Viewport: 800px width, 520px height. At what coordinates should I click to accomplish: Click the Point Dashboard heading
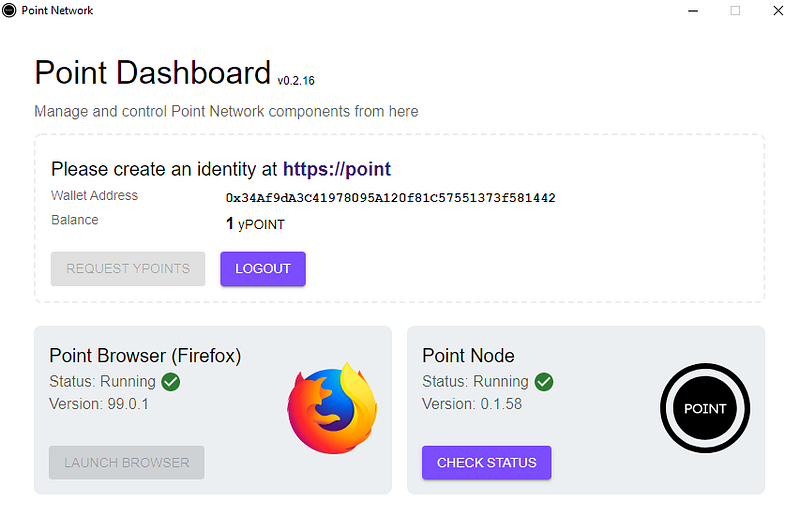click(x=152, y=73)
